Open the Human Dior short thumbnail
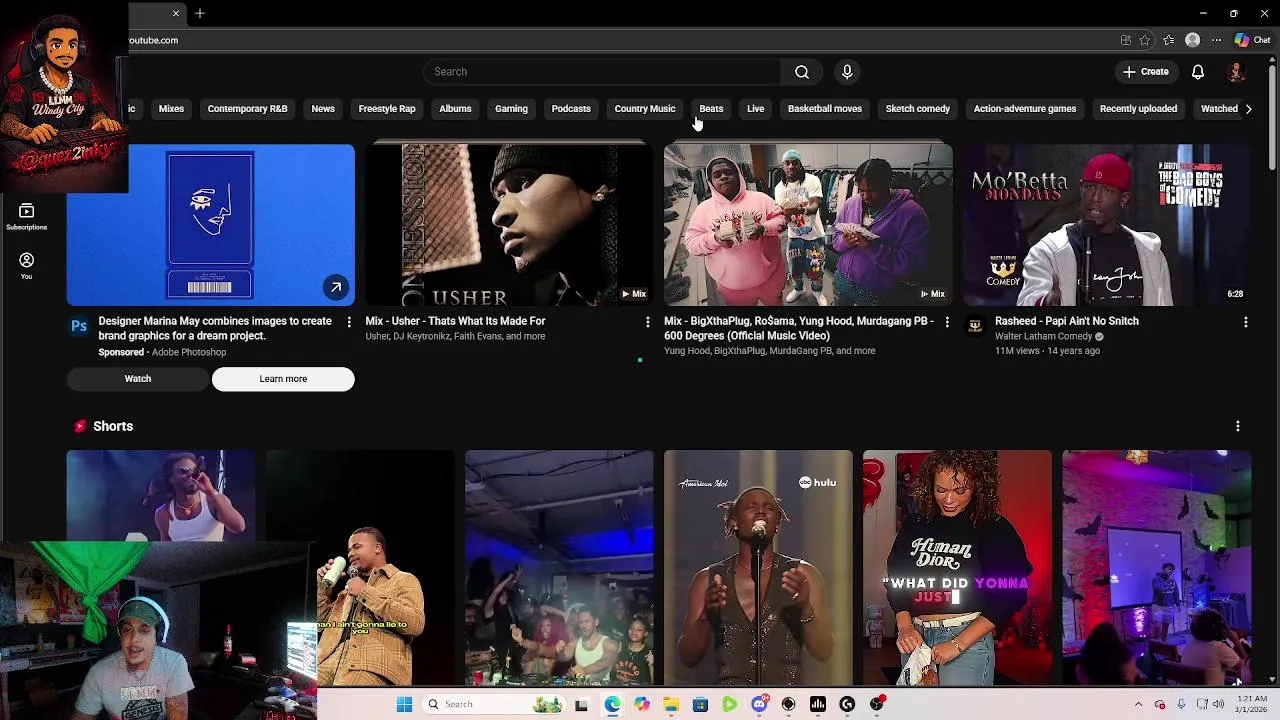Screen dimensions: 1280x720 click(x=957, y=568)
